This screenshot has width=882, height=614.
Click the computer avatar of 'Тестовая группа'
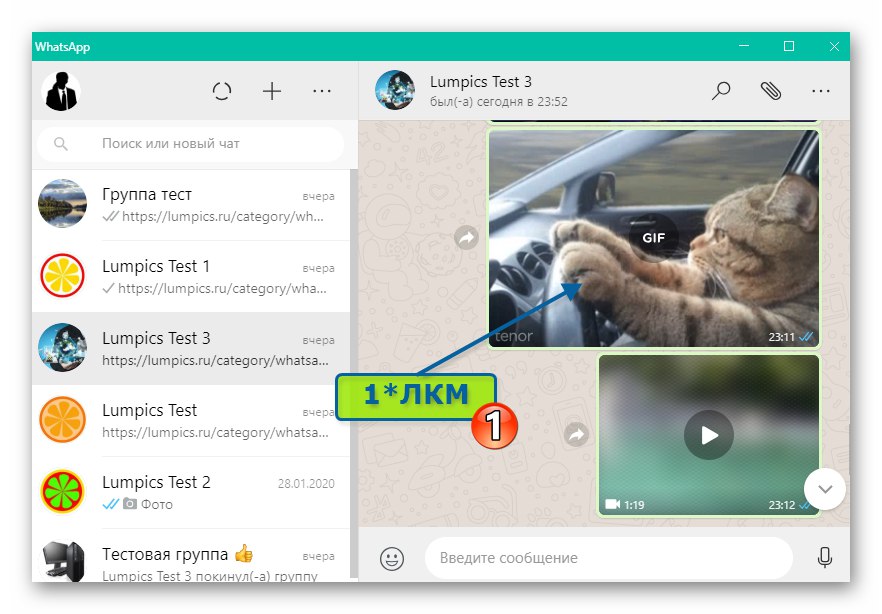(64, 561)
